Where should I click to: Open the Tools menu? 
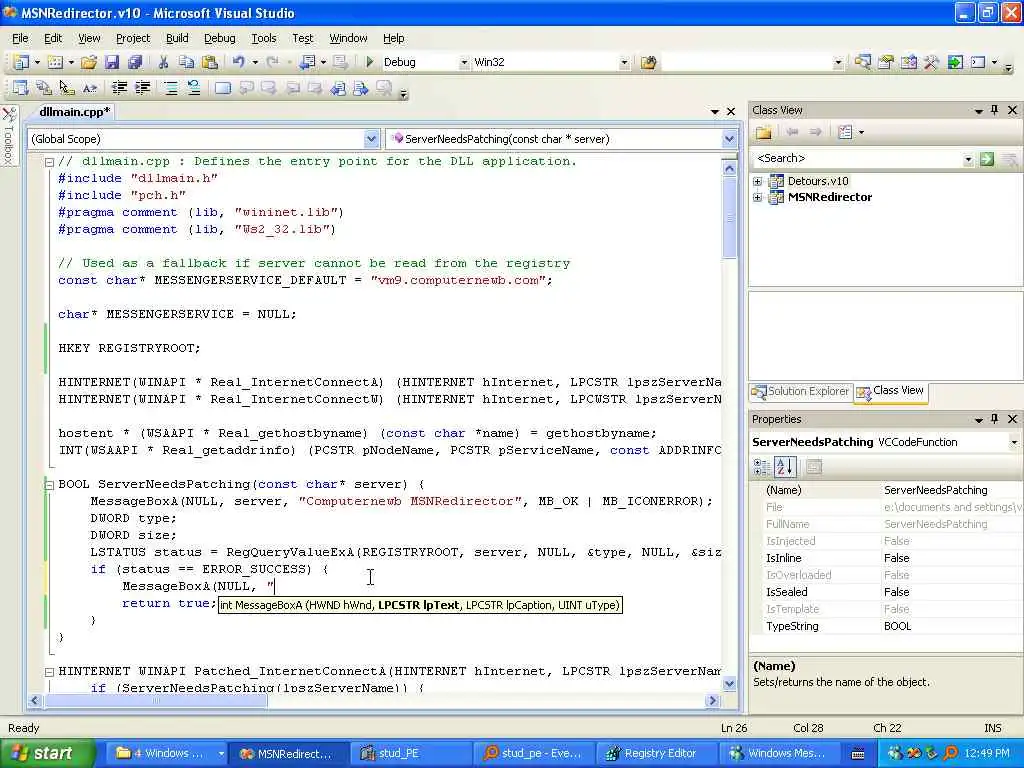(264, 39)
